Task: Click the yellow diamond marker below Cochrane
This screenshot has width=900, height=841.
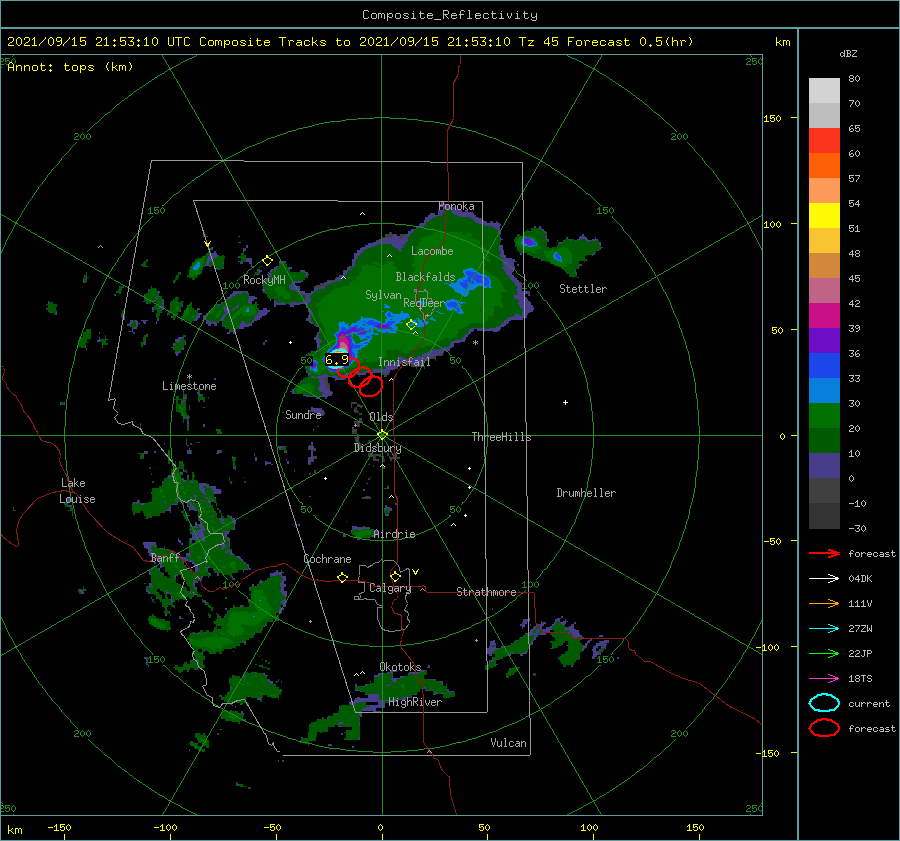Action: 343,577
